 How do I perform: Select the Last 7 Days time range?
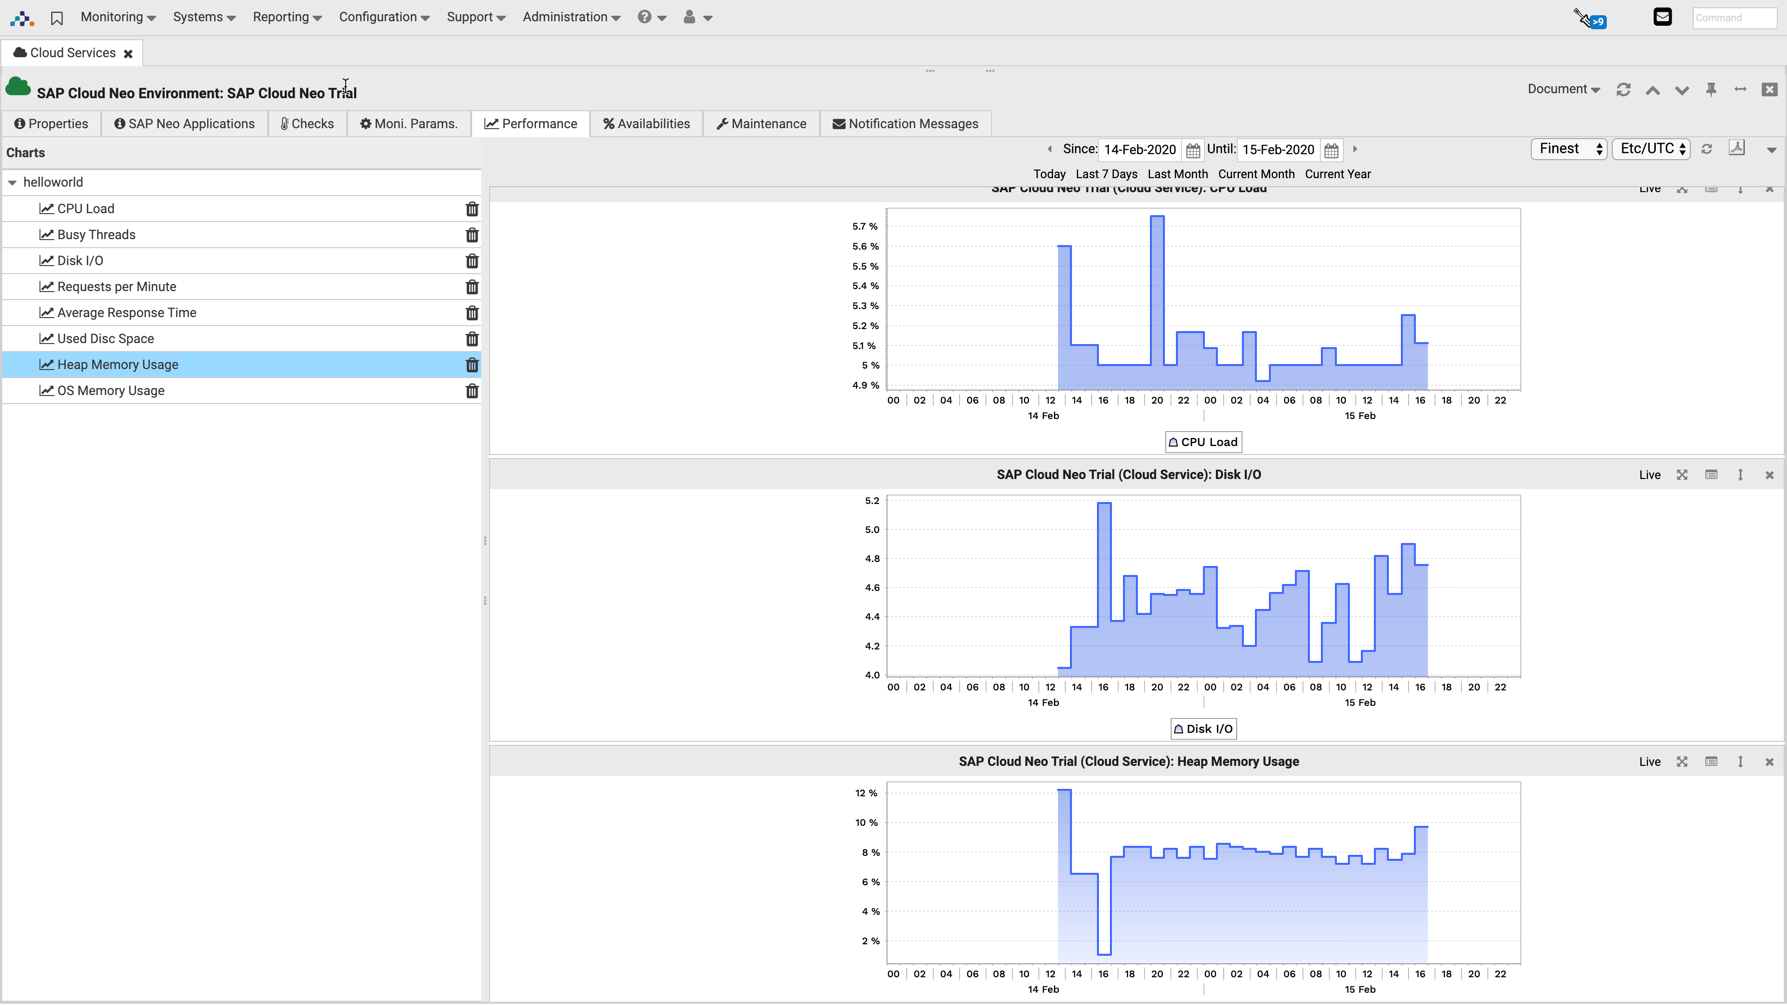coord(1106,174)
